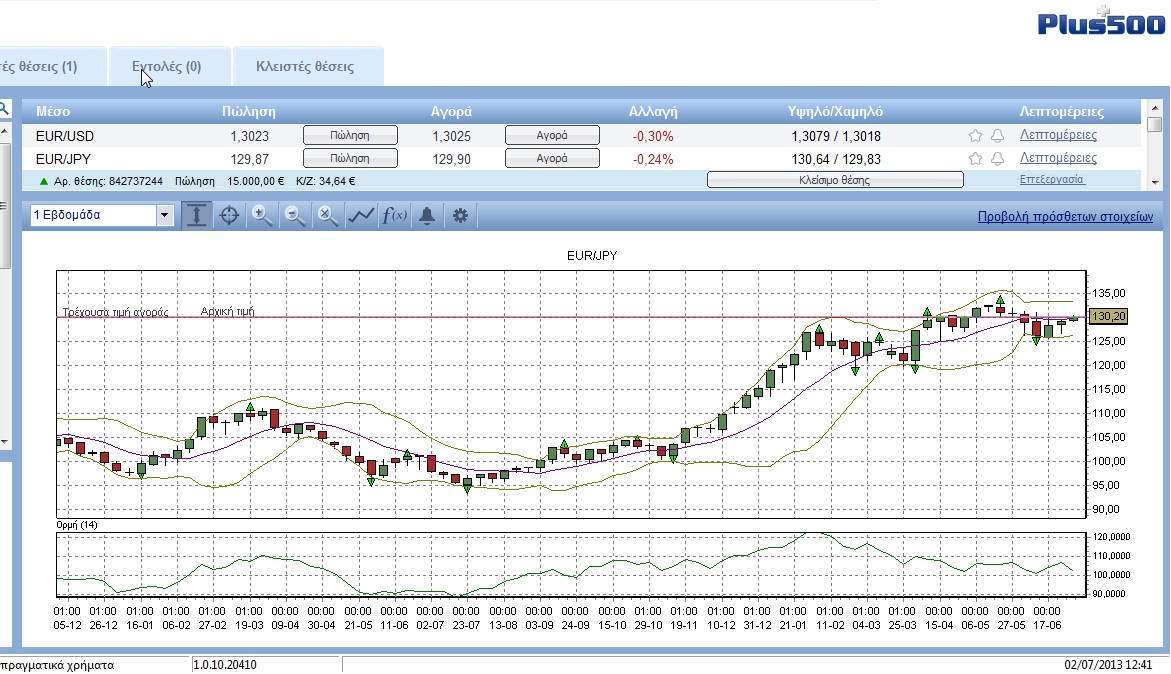Open the 1 Εβδομάδα timeframe dropdown

tap(165, 216)
